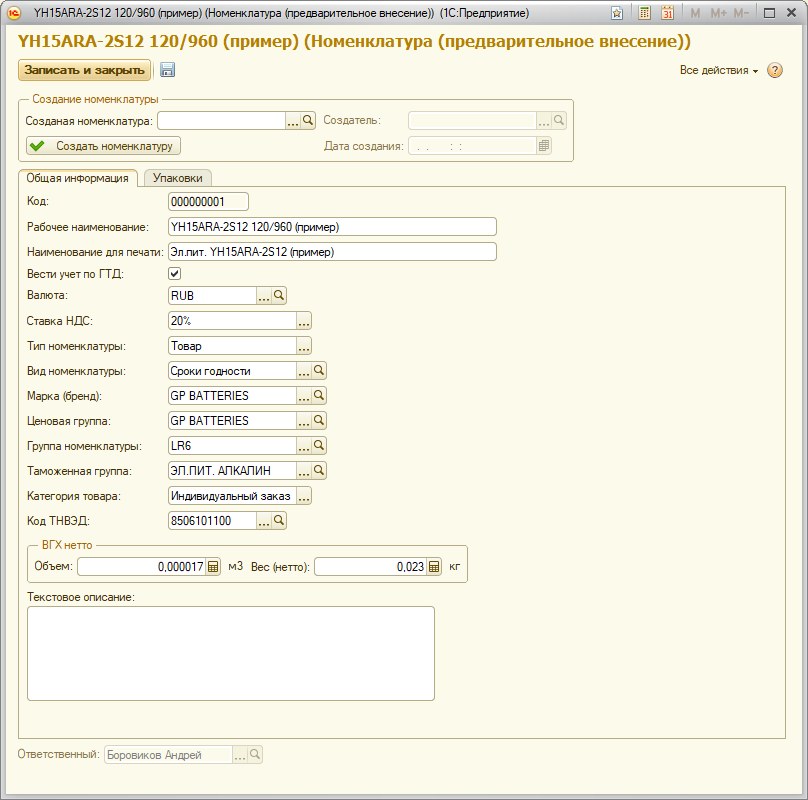The width and height of the screenshot is (808, 800).
Task: Click magnifier beside Созданная номенклатура field
Action: click(308, 120)
